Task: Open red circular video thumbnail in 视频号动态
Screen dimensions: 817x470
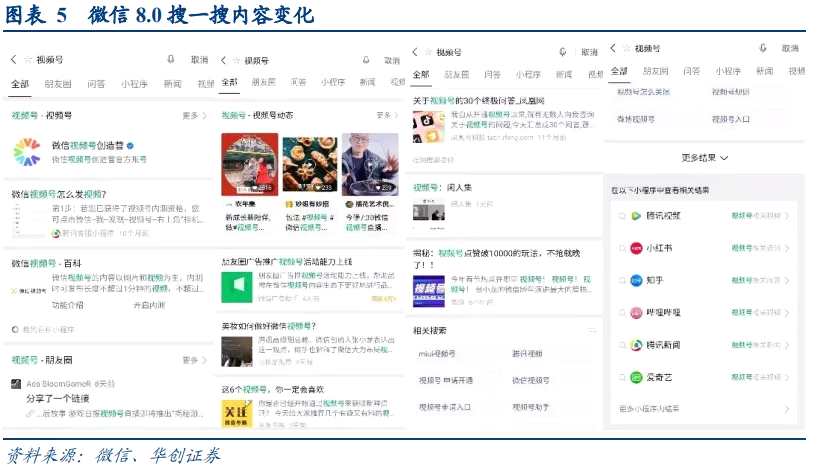Action: coord(250,164)
